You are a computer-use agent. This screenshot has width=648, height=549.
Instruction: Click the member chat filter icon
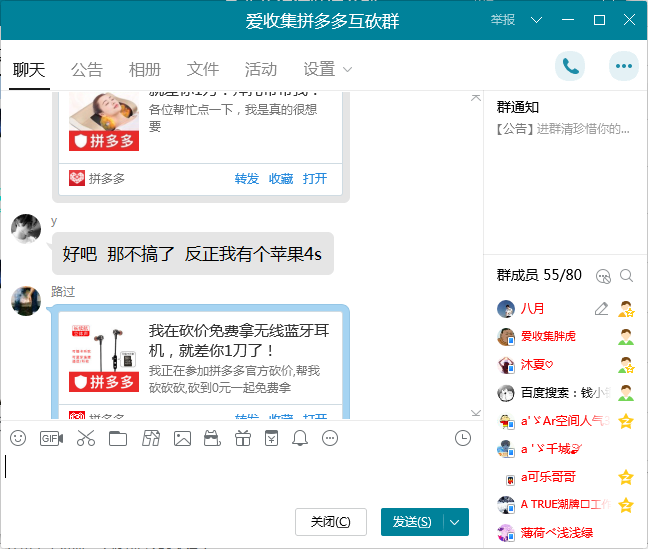coord(603,276)
